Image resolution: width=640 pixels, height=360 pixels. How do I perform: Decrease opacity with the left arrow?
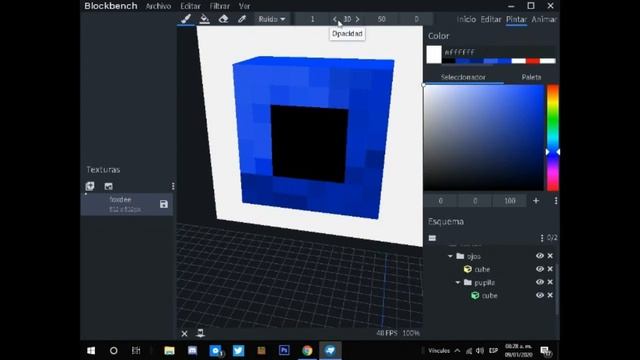[x=335, y=19]
